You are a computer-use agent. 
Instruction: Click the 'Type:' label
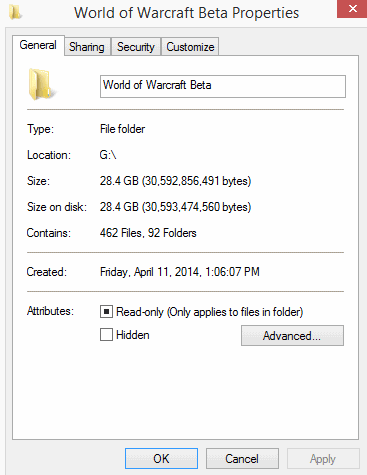pyautogui.click(x=40, y=129)
